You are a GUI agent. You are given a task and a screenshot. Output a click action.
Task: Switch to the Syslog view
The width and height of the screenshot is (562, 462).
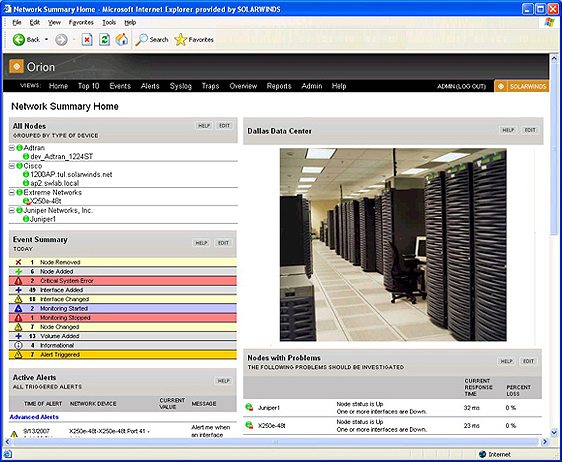point(181,86)
